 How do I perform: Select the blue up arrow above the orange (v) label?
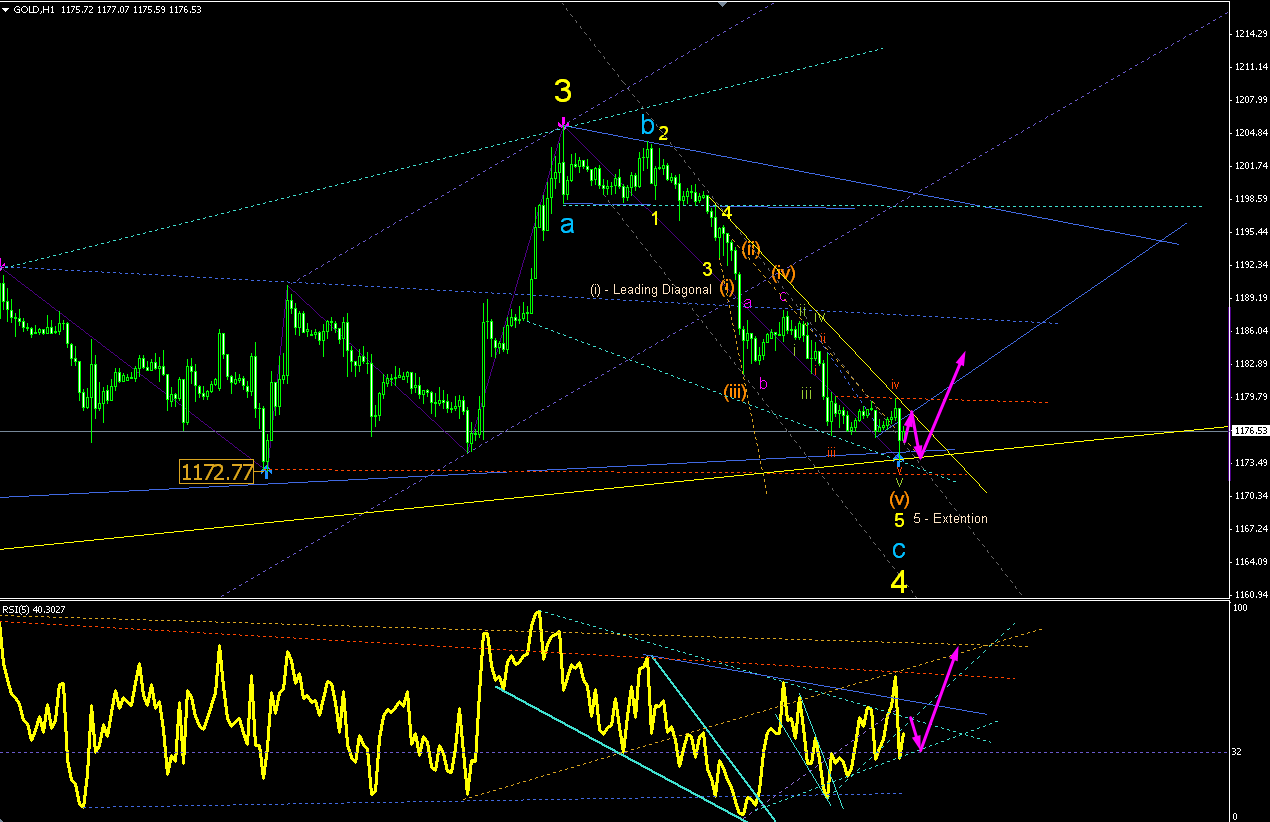(x=899, y=458)
